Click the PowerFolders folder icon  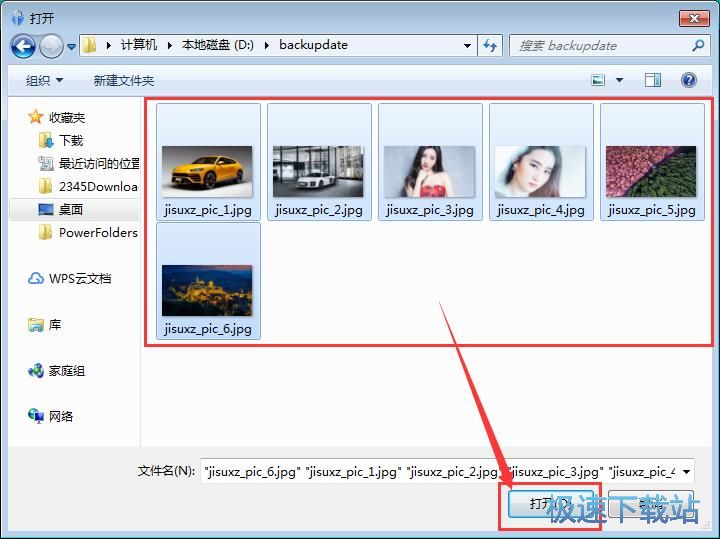coord(45,232)
